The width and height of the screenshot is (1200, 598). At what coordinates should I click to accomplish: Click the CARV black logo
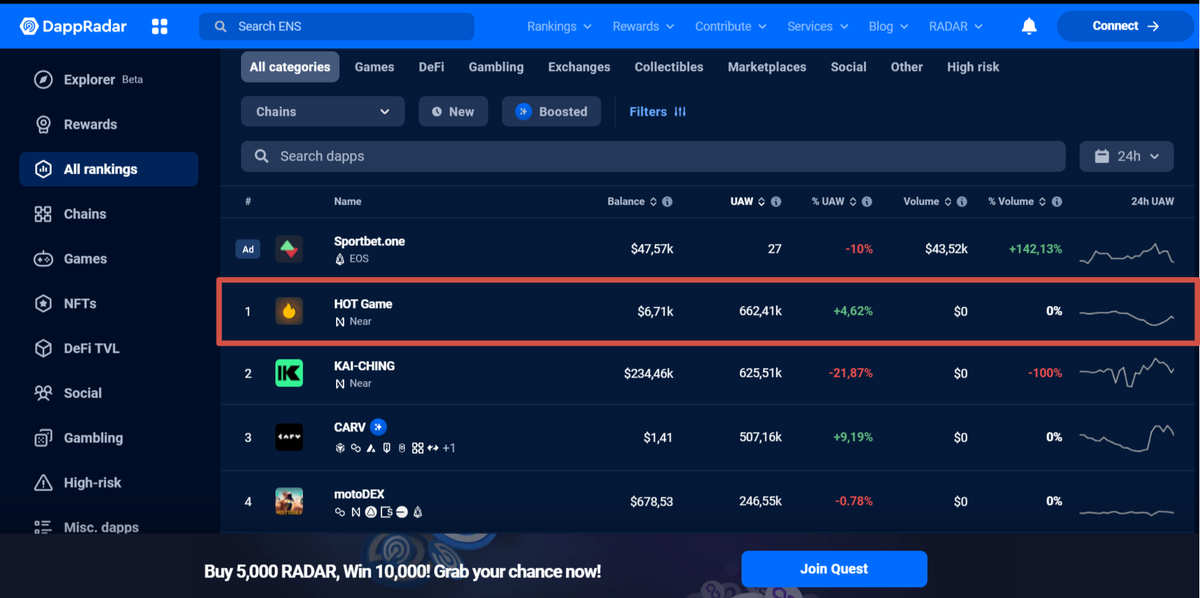click(x=289, y=436)
